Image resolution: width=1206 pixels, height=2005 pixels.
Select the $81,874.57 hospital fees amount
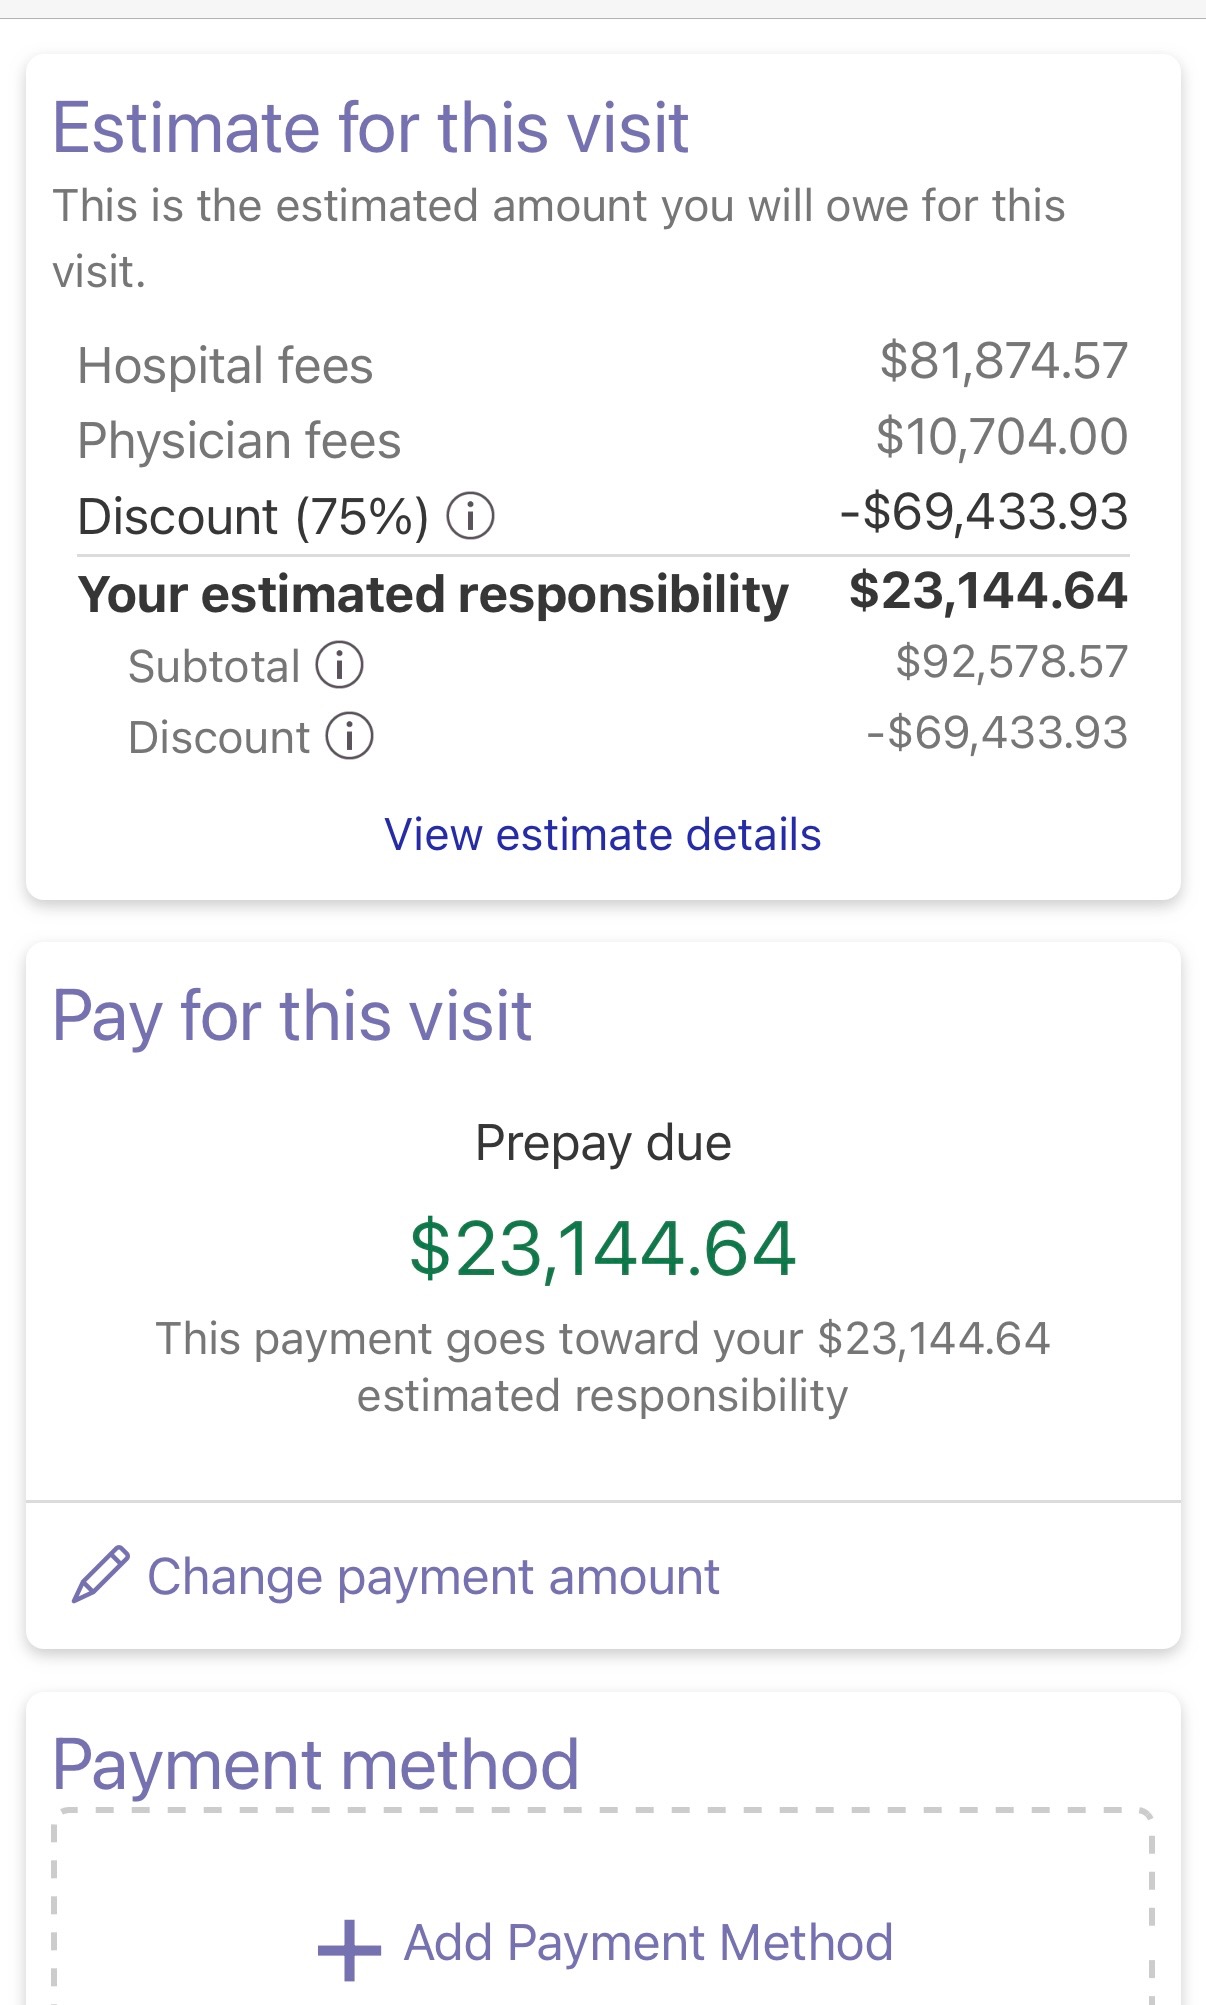[x=1003, y=361]
